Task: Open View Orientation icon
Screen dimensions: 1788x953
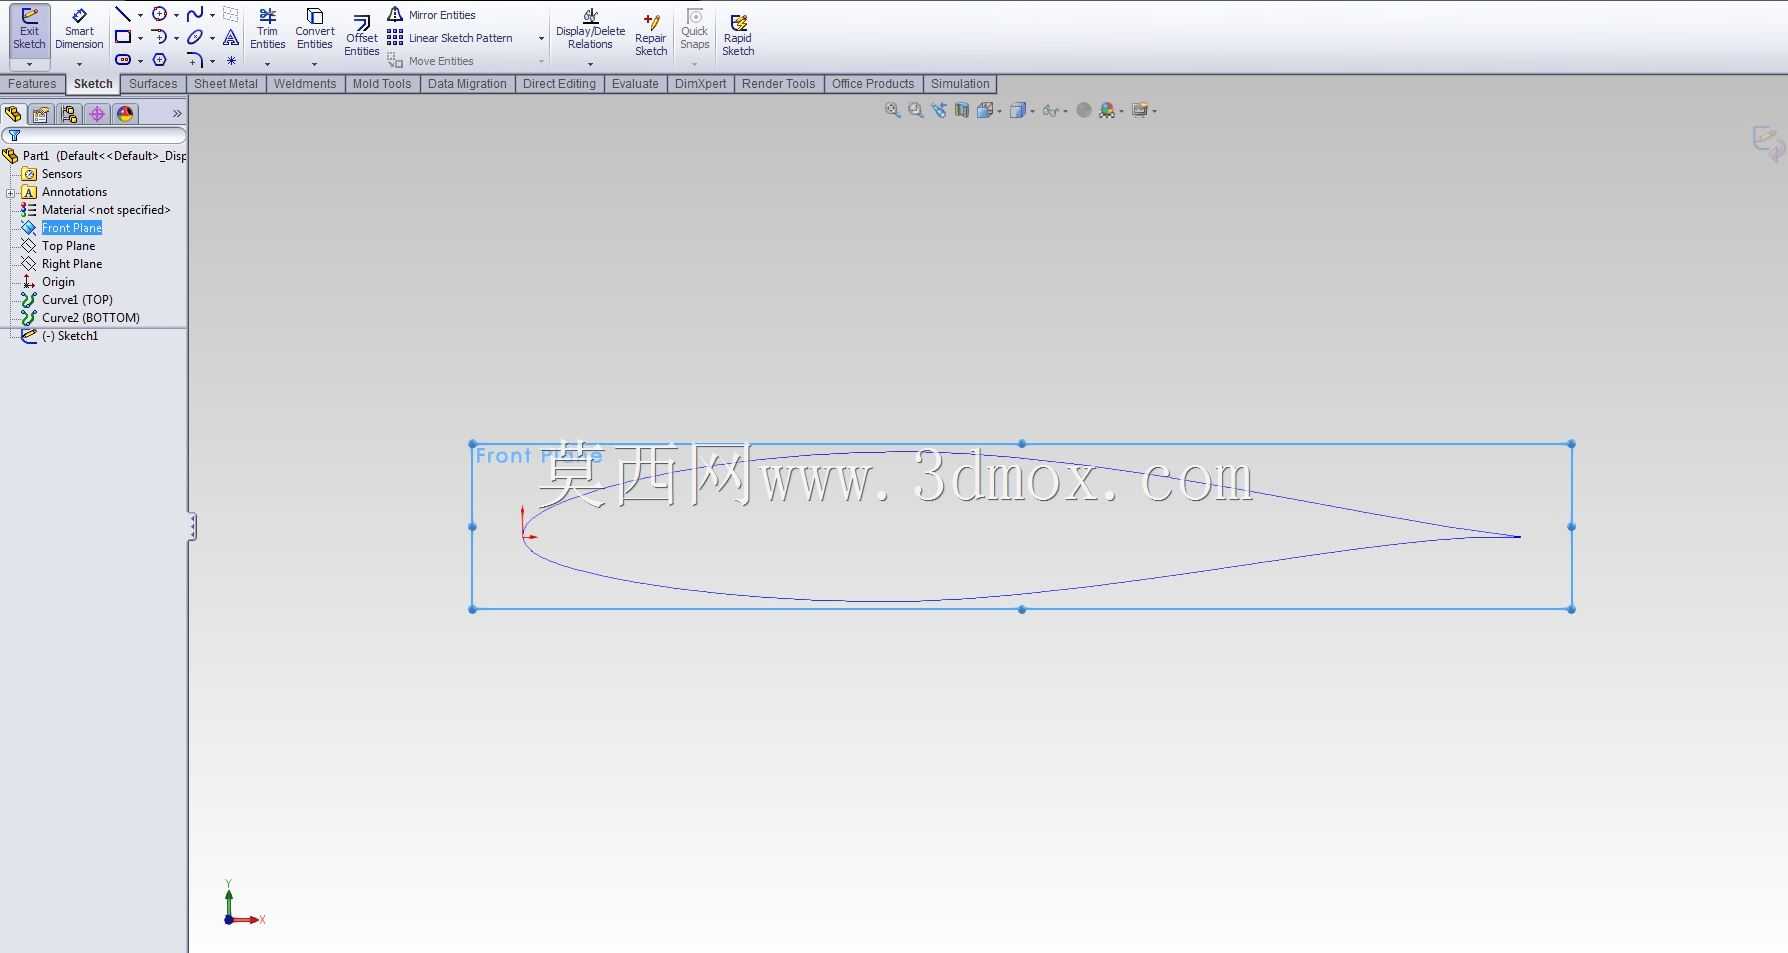Action: [986, 110]
